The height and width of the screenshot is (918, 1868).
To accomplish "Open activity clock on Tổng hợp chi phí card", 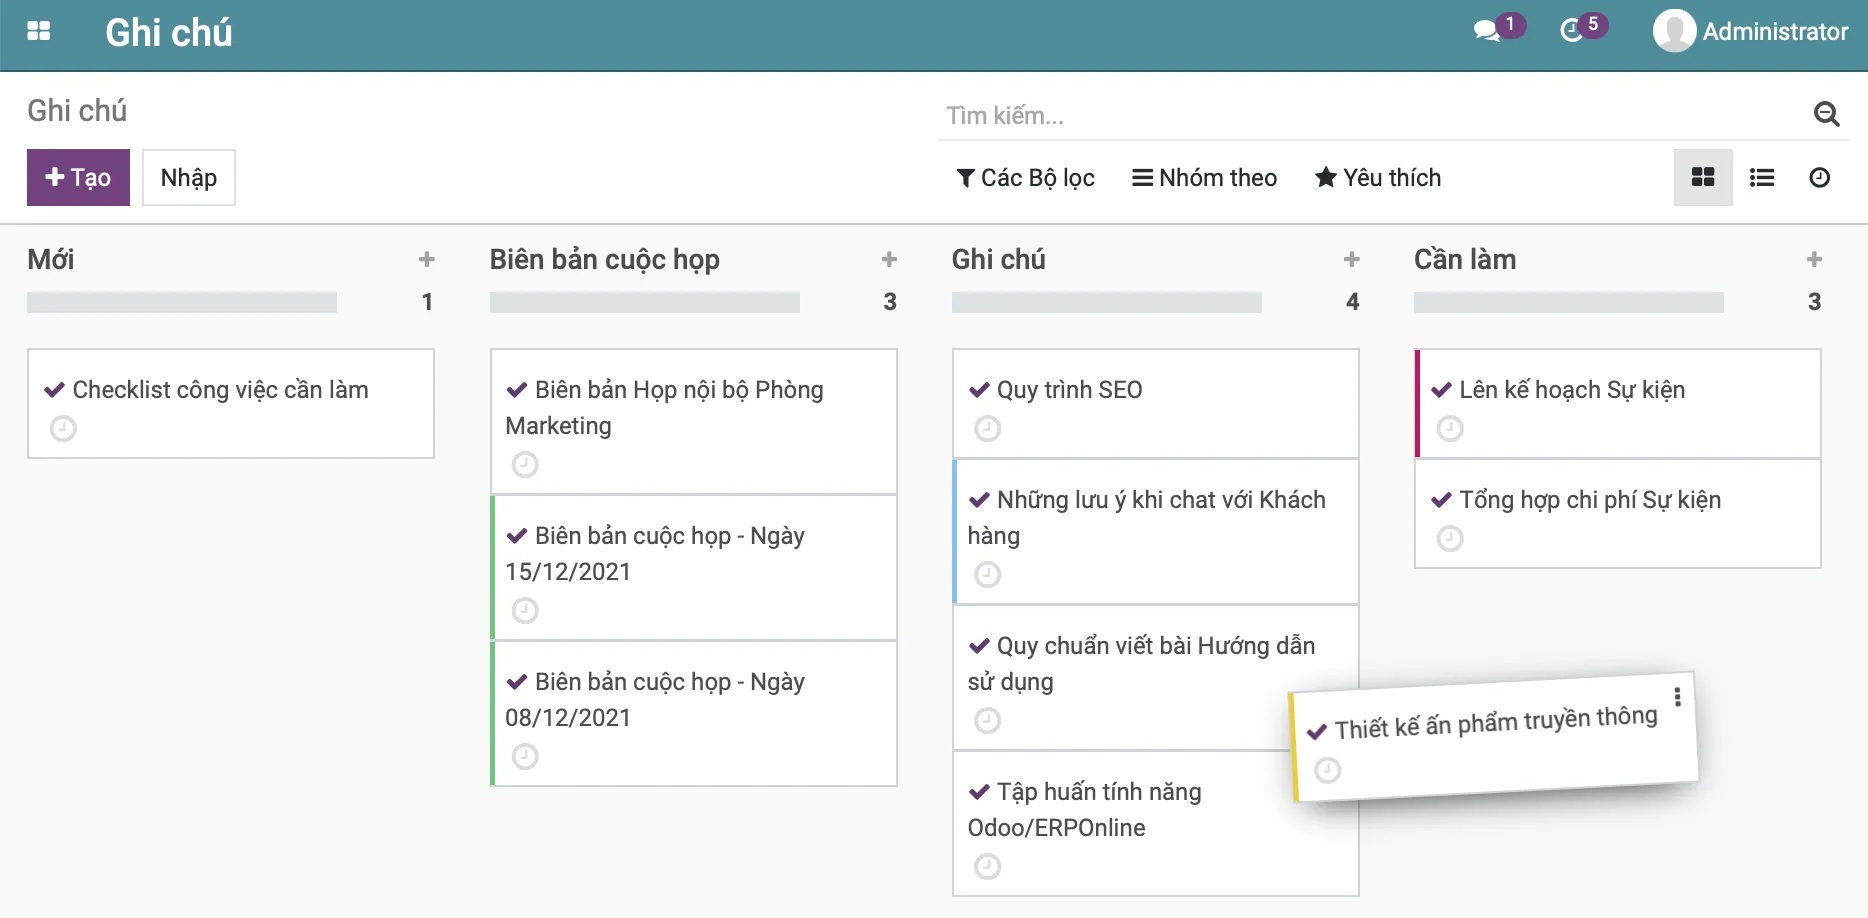I will (x=1449, y=539).
